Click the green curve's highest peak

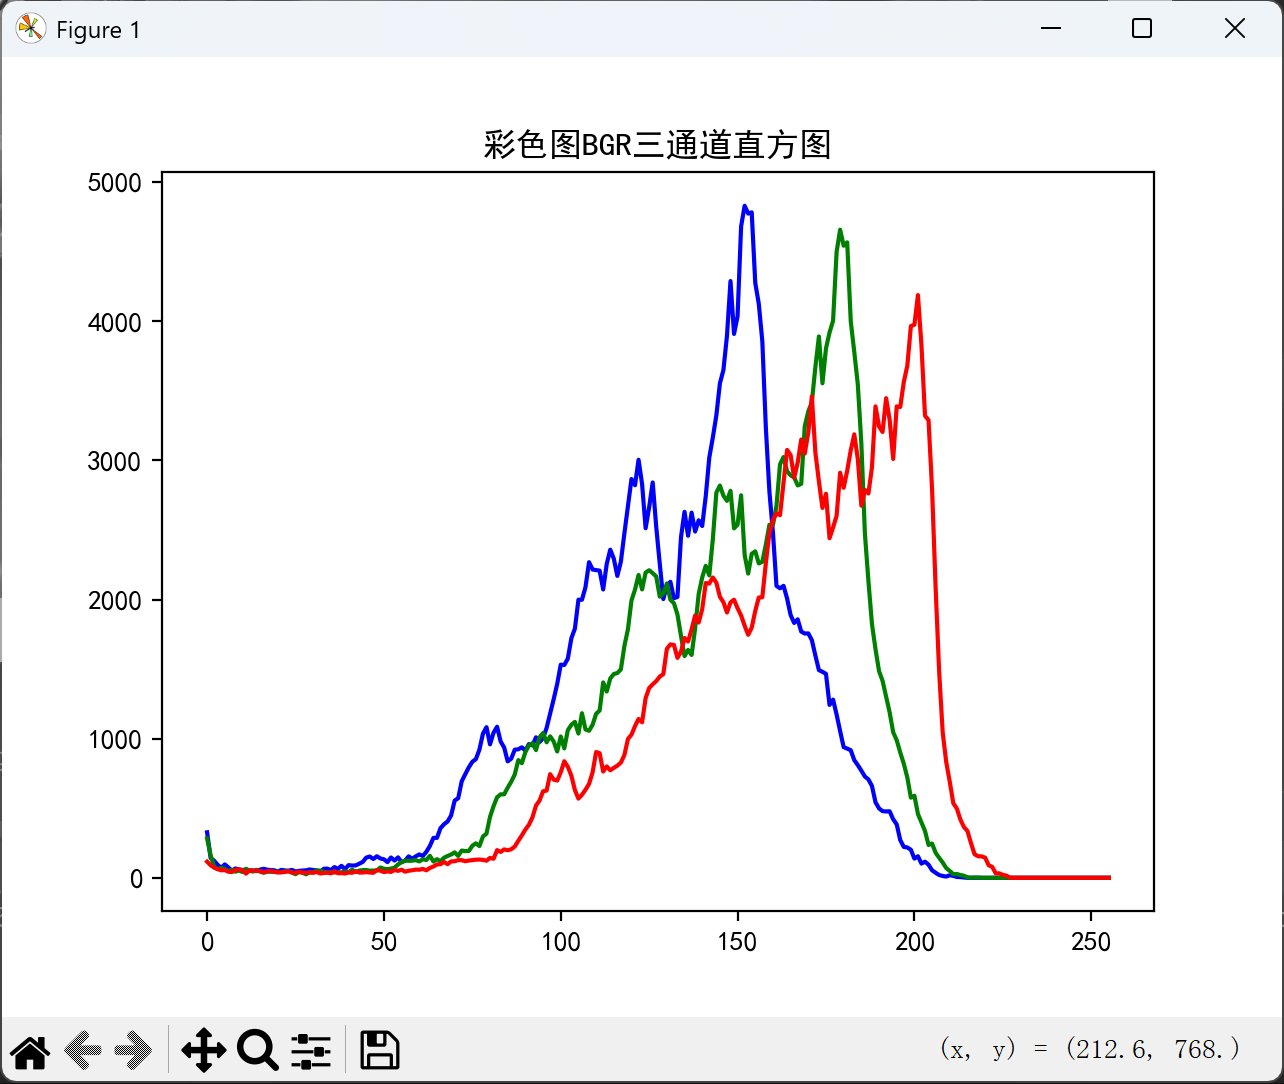(x=840, y=230)
